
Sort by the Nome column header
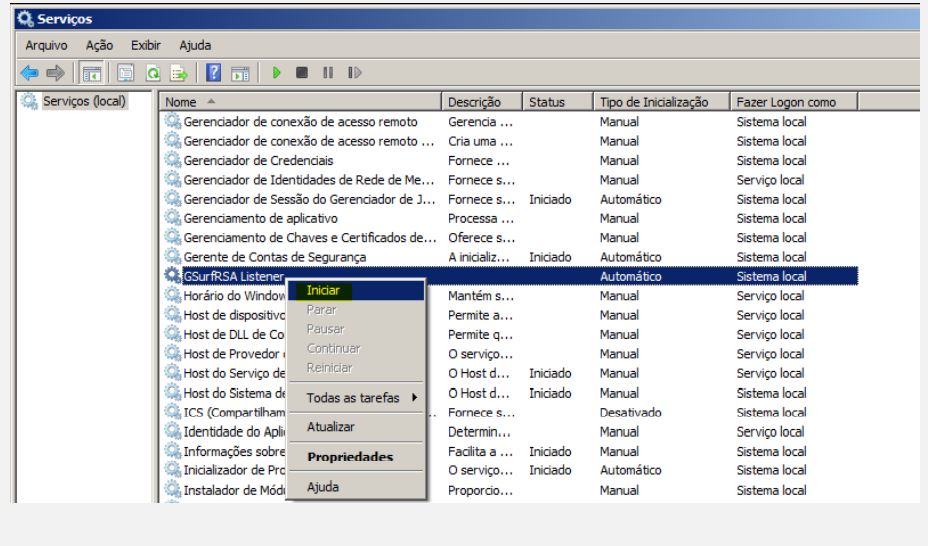pyautogui.click(x=300, y=102)
